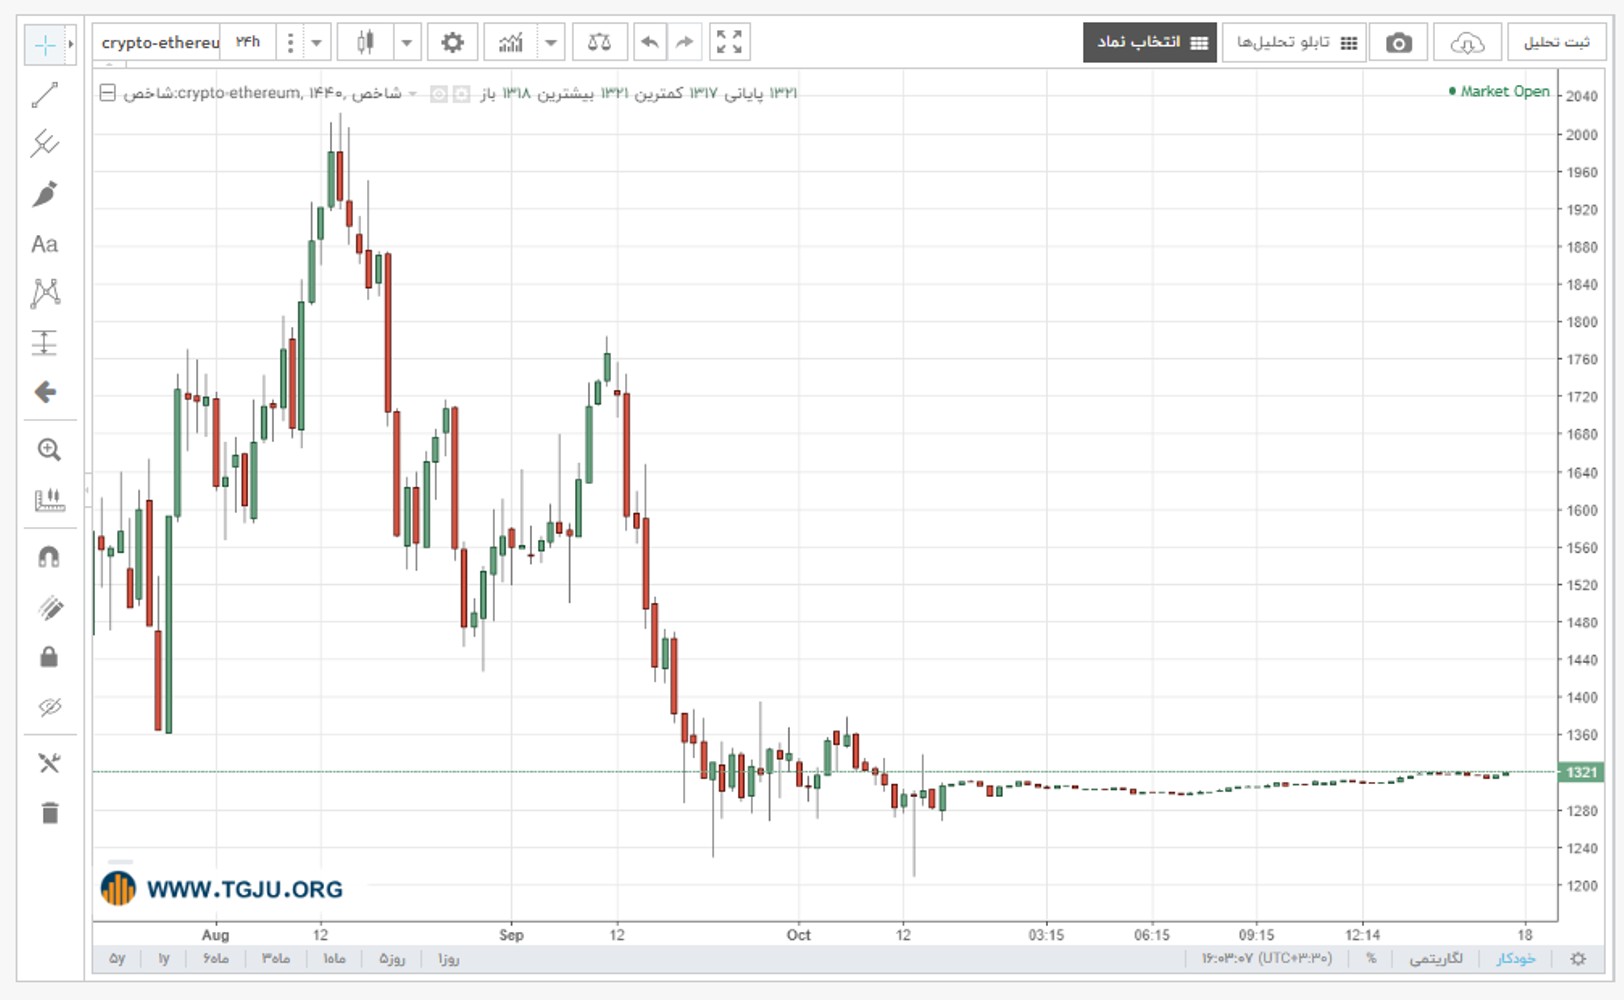Remove drawings with the trash icon

click(x=50, y=813)
